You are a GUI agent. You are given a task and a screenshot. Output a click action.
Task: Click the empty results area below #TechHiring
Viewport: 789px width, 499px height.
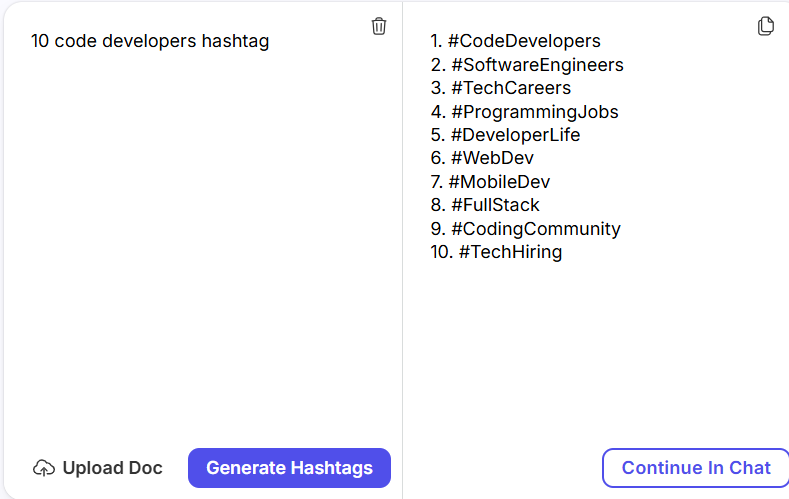pyautogui.click(x=595, y=350)
